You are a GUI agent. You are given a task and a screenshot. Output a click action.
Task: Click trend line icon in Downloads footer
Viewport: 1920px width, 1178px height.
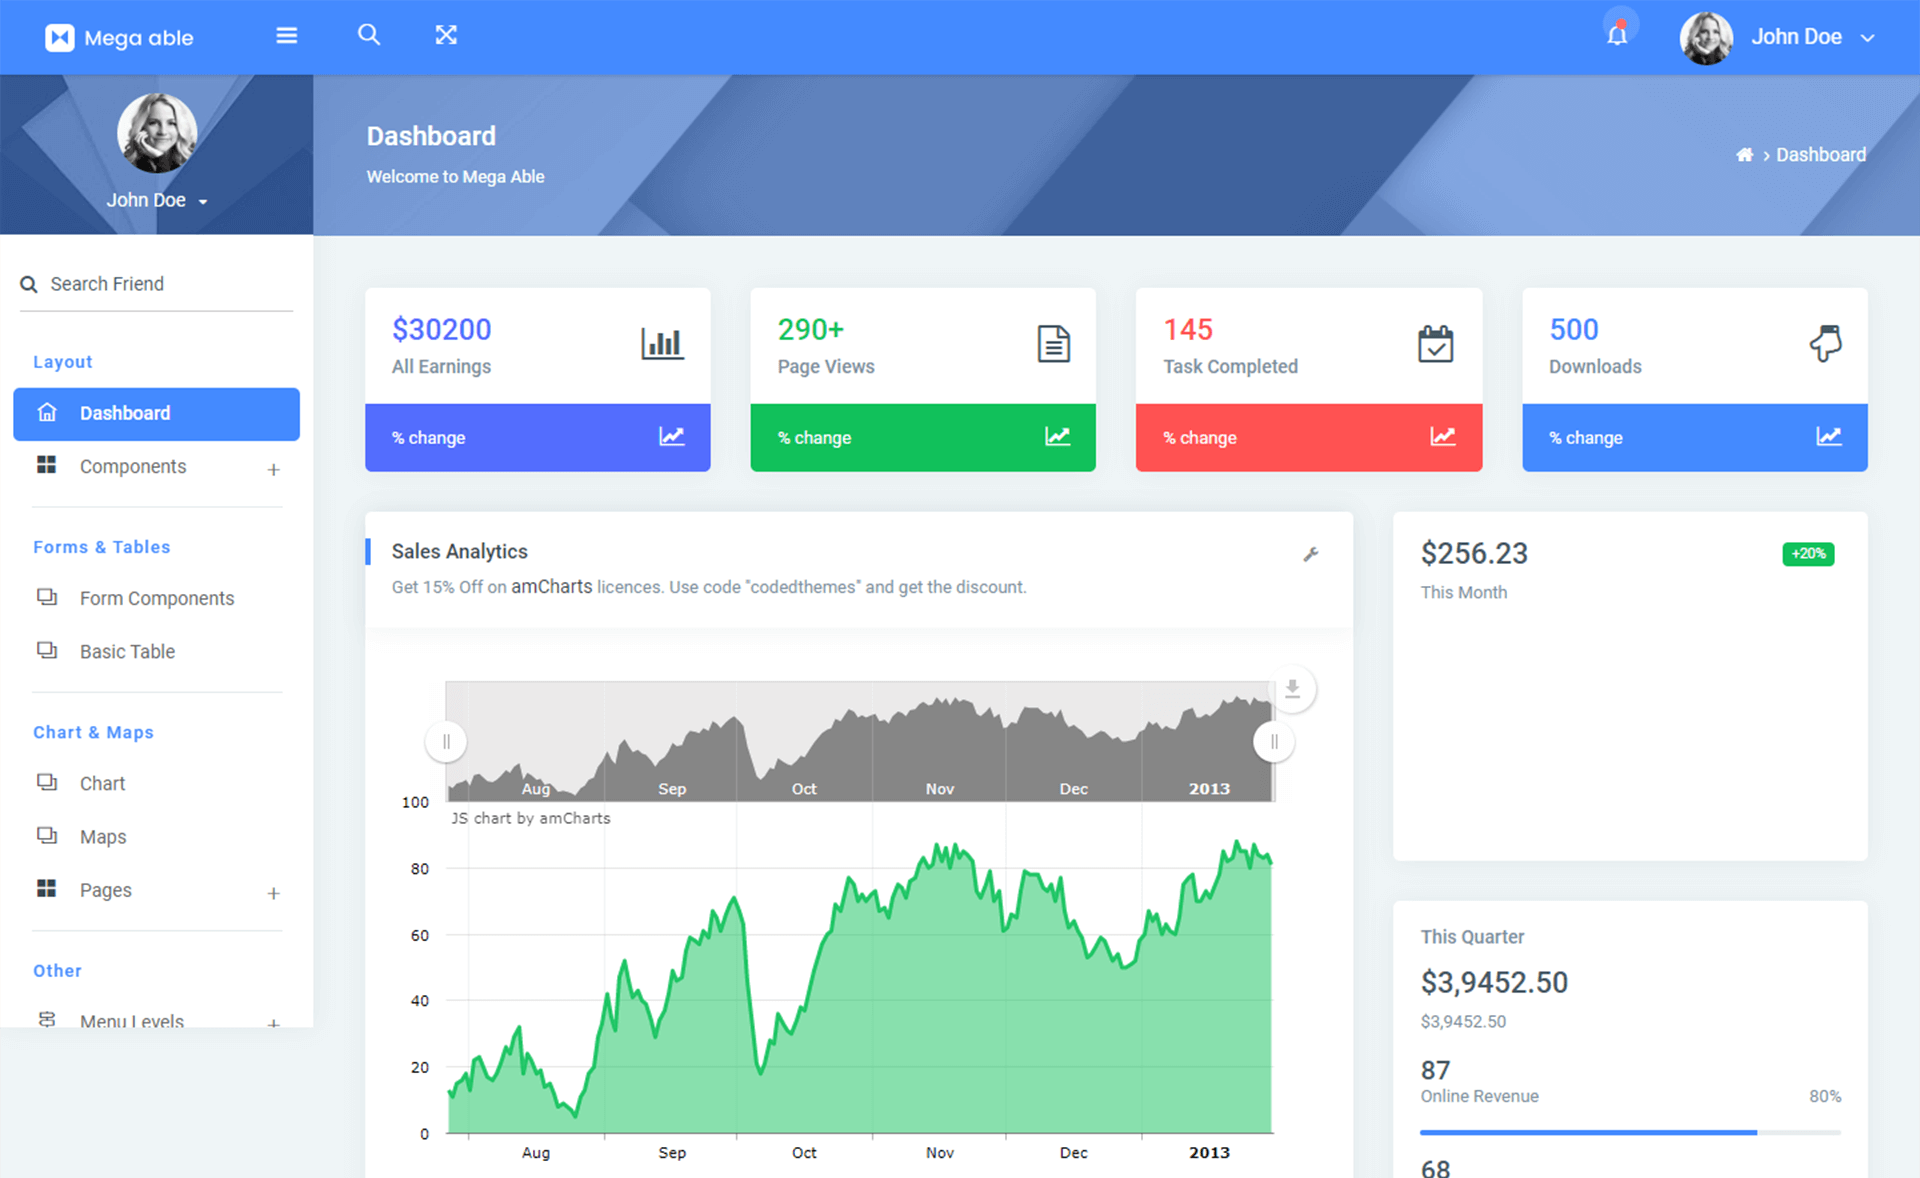(x=1829, y=436)
